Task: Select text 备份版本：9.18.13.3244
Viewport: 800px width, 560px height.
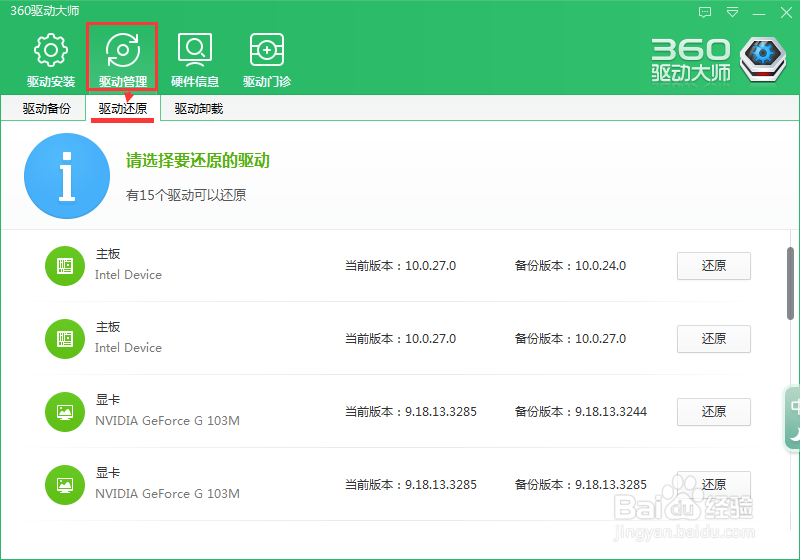Action: point(581,412)
